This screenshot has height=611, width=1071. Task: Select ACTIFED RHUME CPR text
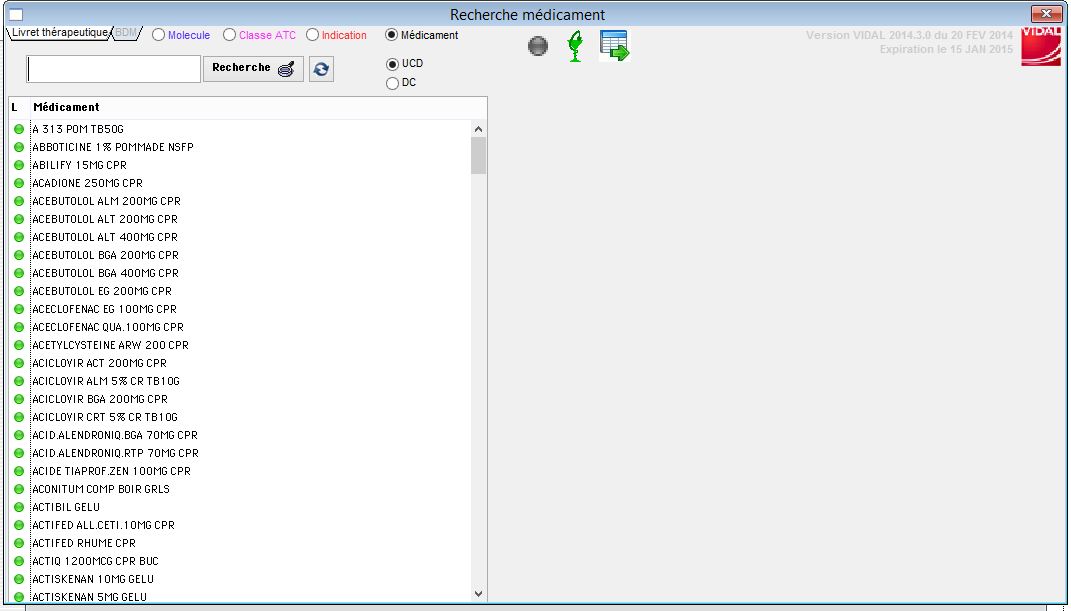tap(84, 543)
